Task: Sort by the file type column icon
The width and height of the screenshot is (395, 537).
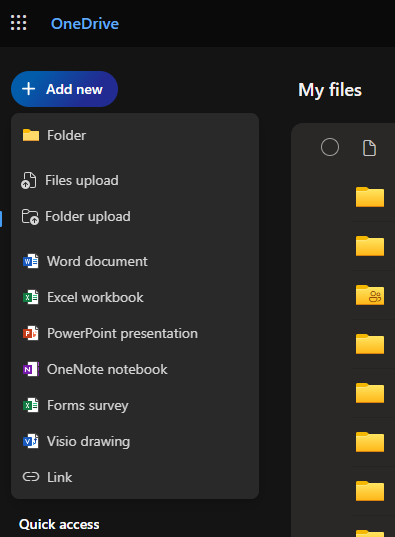Action: click(369, 148)
